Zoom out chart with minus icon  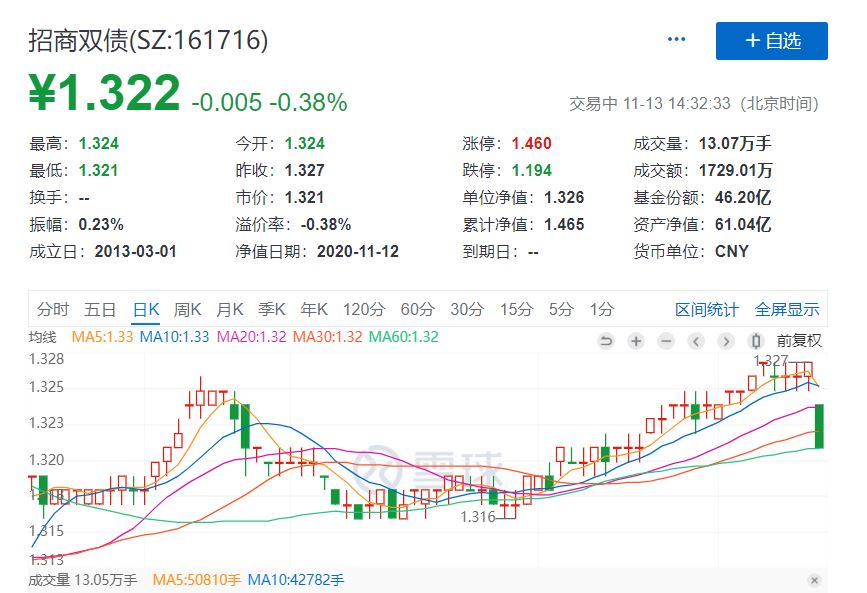tap(666, 341)
